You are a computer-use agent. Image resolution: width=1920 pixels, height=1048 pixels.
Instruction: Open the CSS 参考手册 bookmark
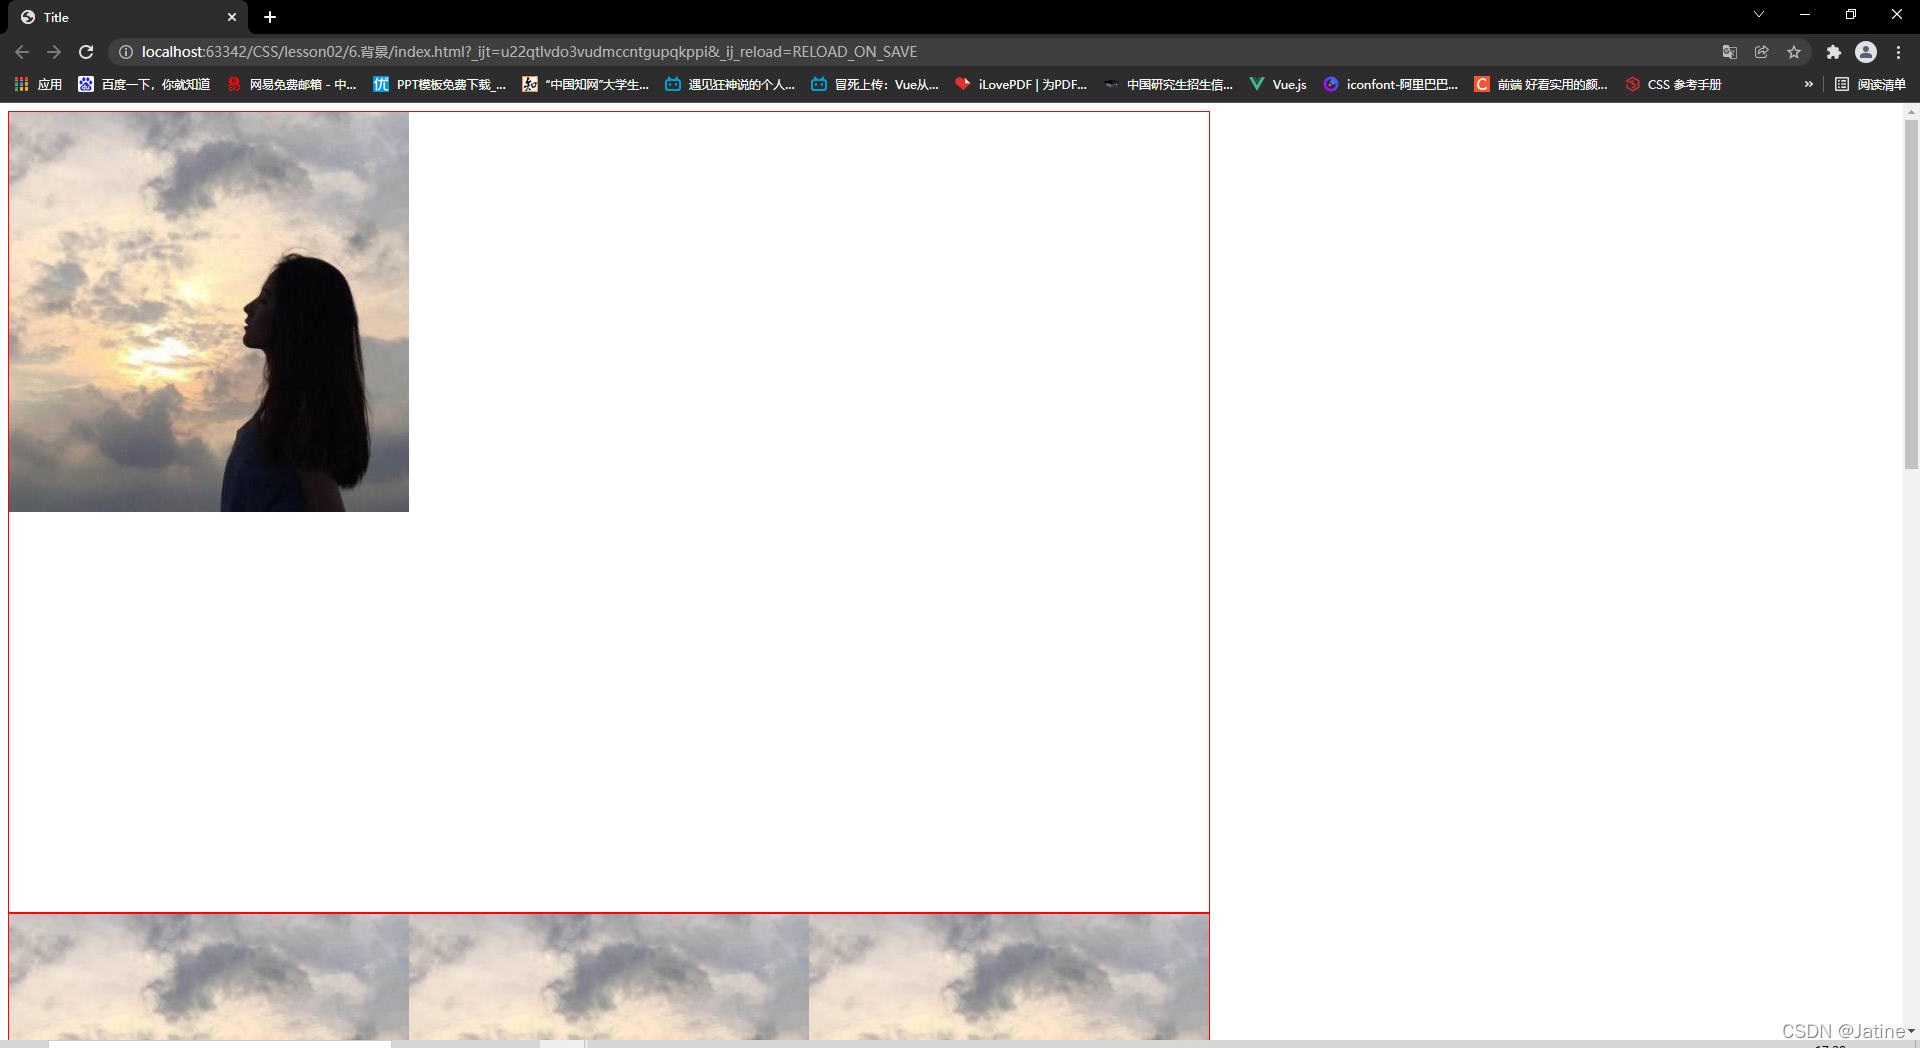pyautogui.click(x=1673, y=84)
